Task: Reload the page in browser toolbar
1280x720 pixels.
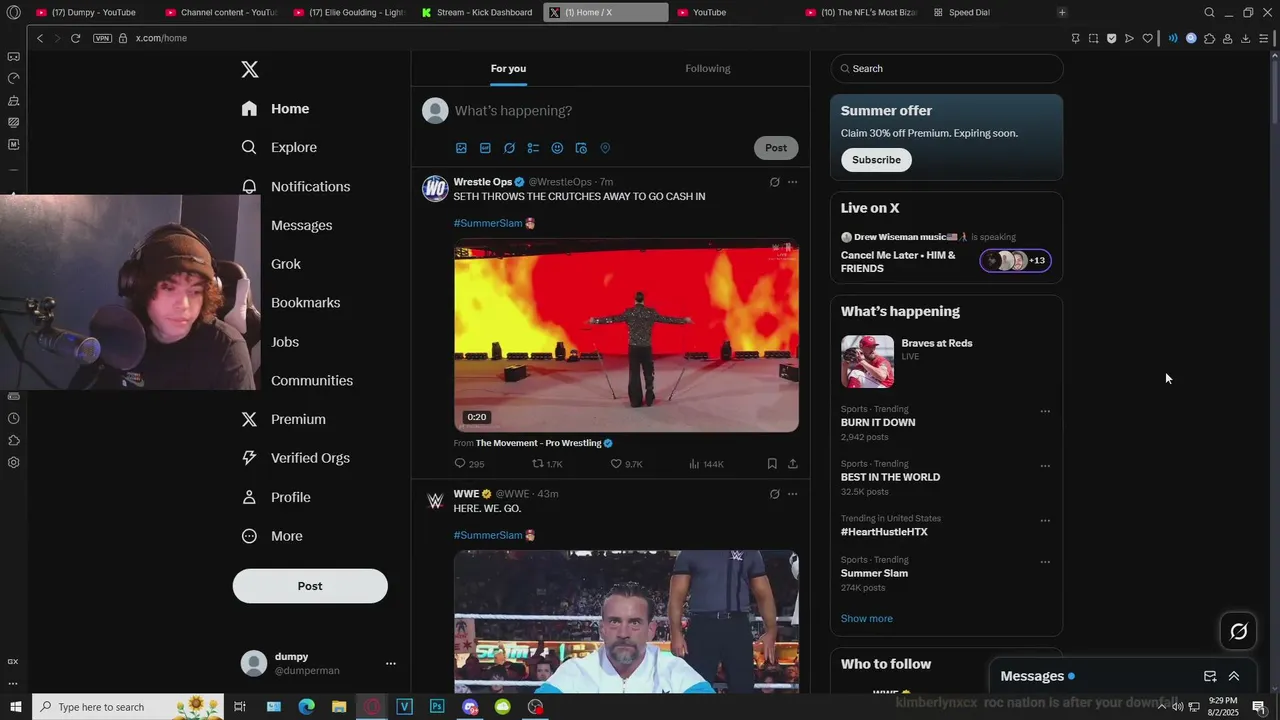Action: click(x=75, y=38)
